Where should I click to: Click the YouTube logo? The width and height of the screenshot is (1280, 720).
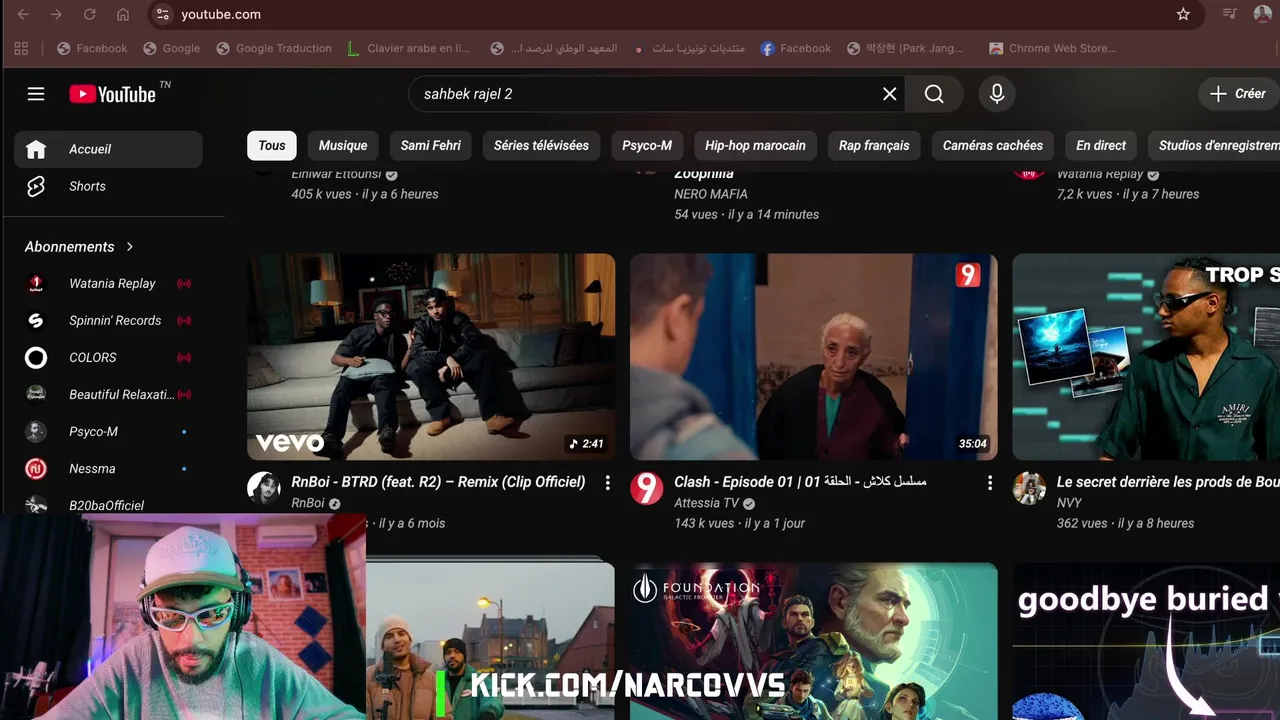click(x=112, y=94)
